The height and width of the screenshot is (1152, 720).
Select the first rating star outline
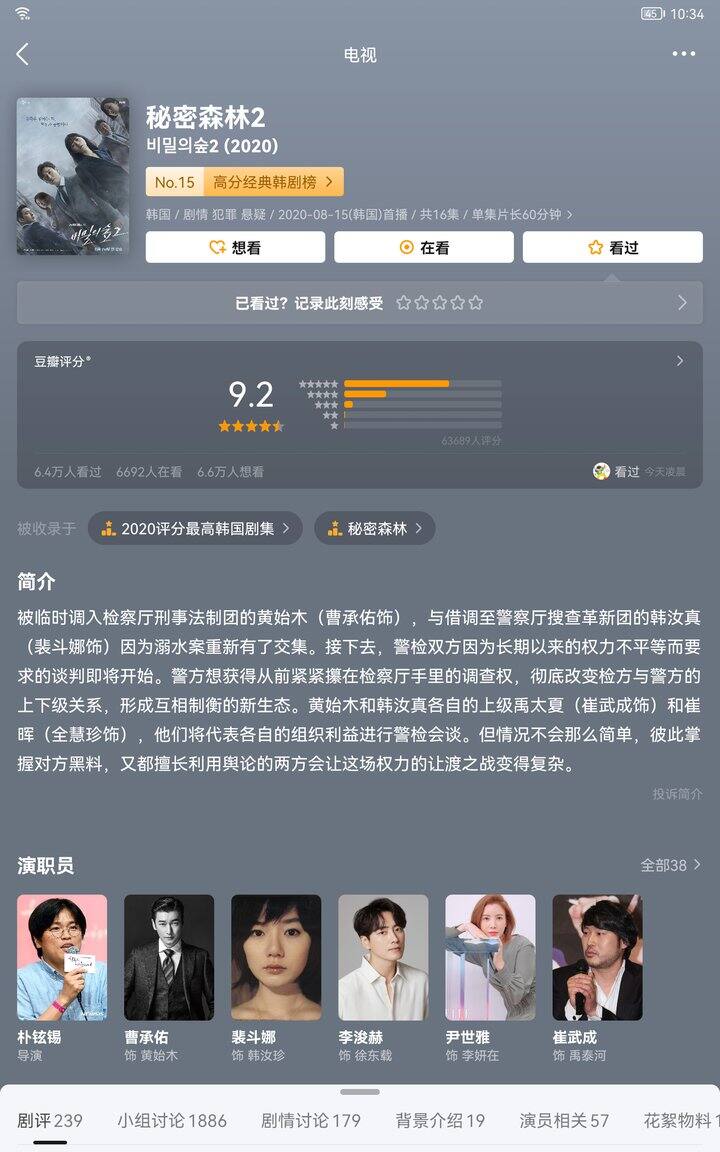click(403, 303)
